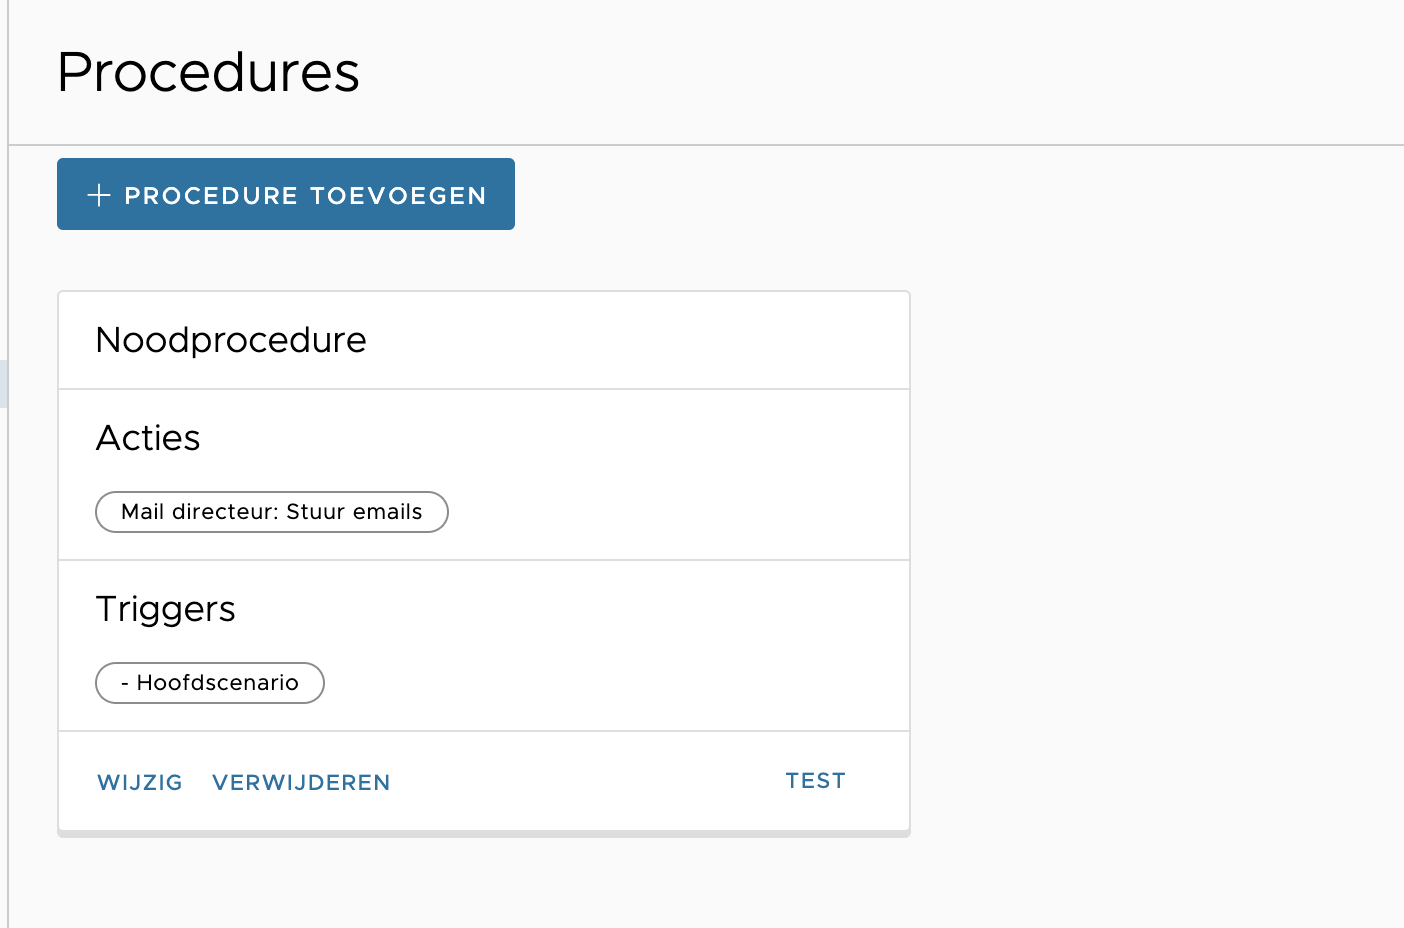Viewport: 1404px width, 928px height.
Task: Open the Noodprocedure card title
Action: tap(230, 340)
